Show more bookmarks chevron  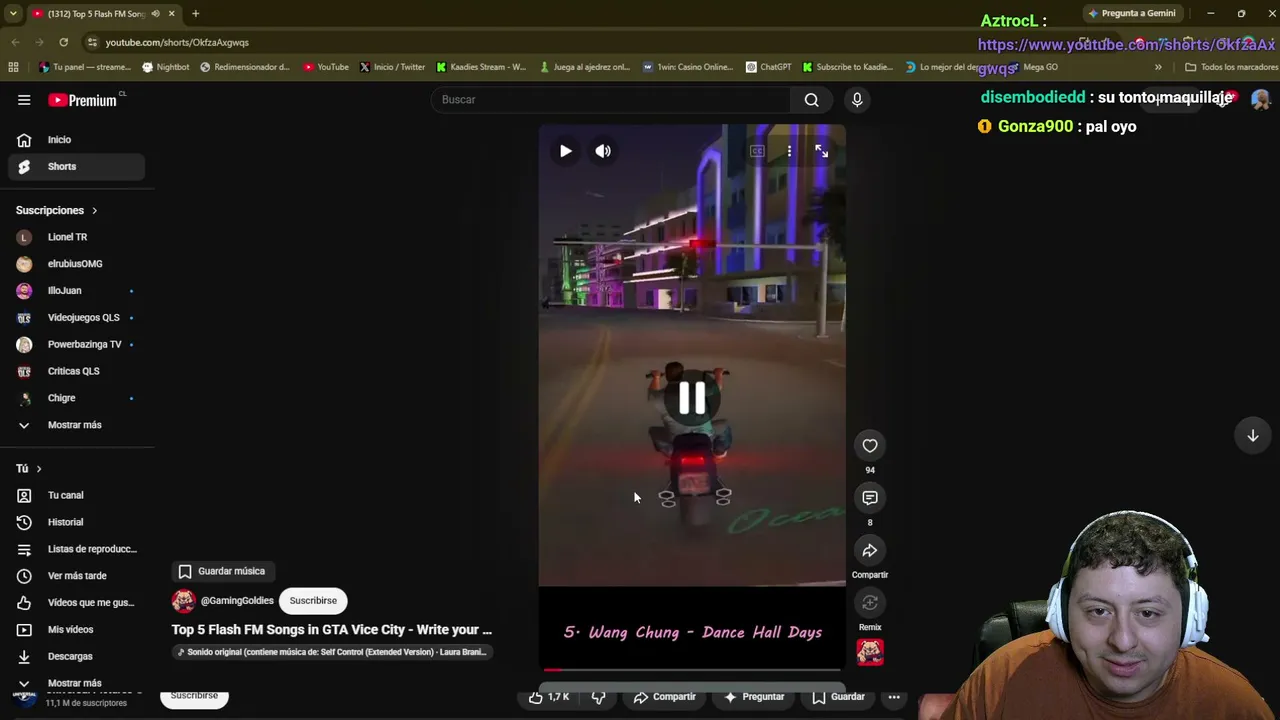[1158, 67]
